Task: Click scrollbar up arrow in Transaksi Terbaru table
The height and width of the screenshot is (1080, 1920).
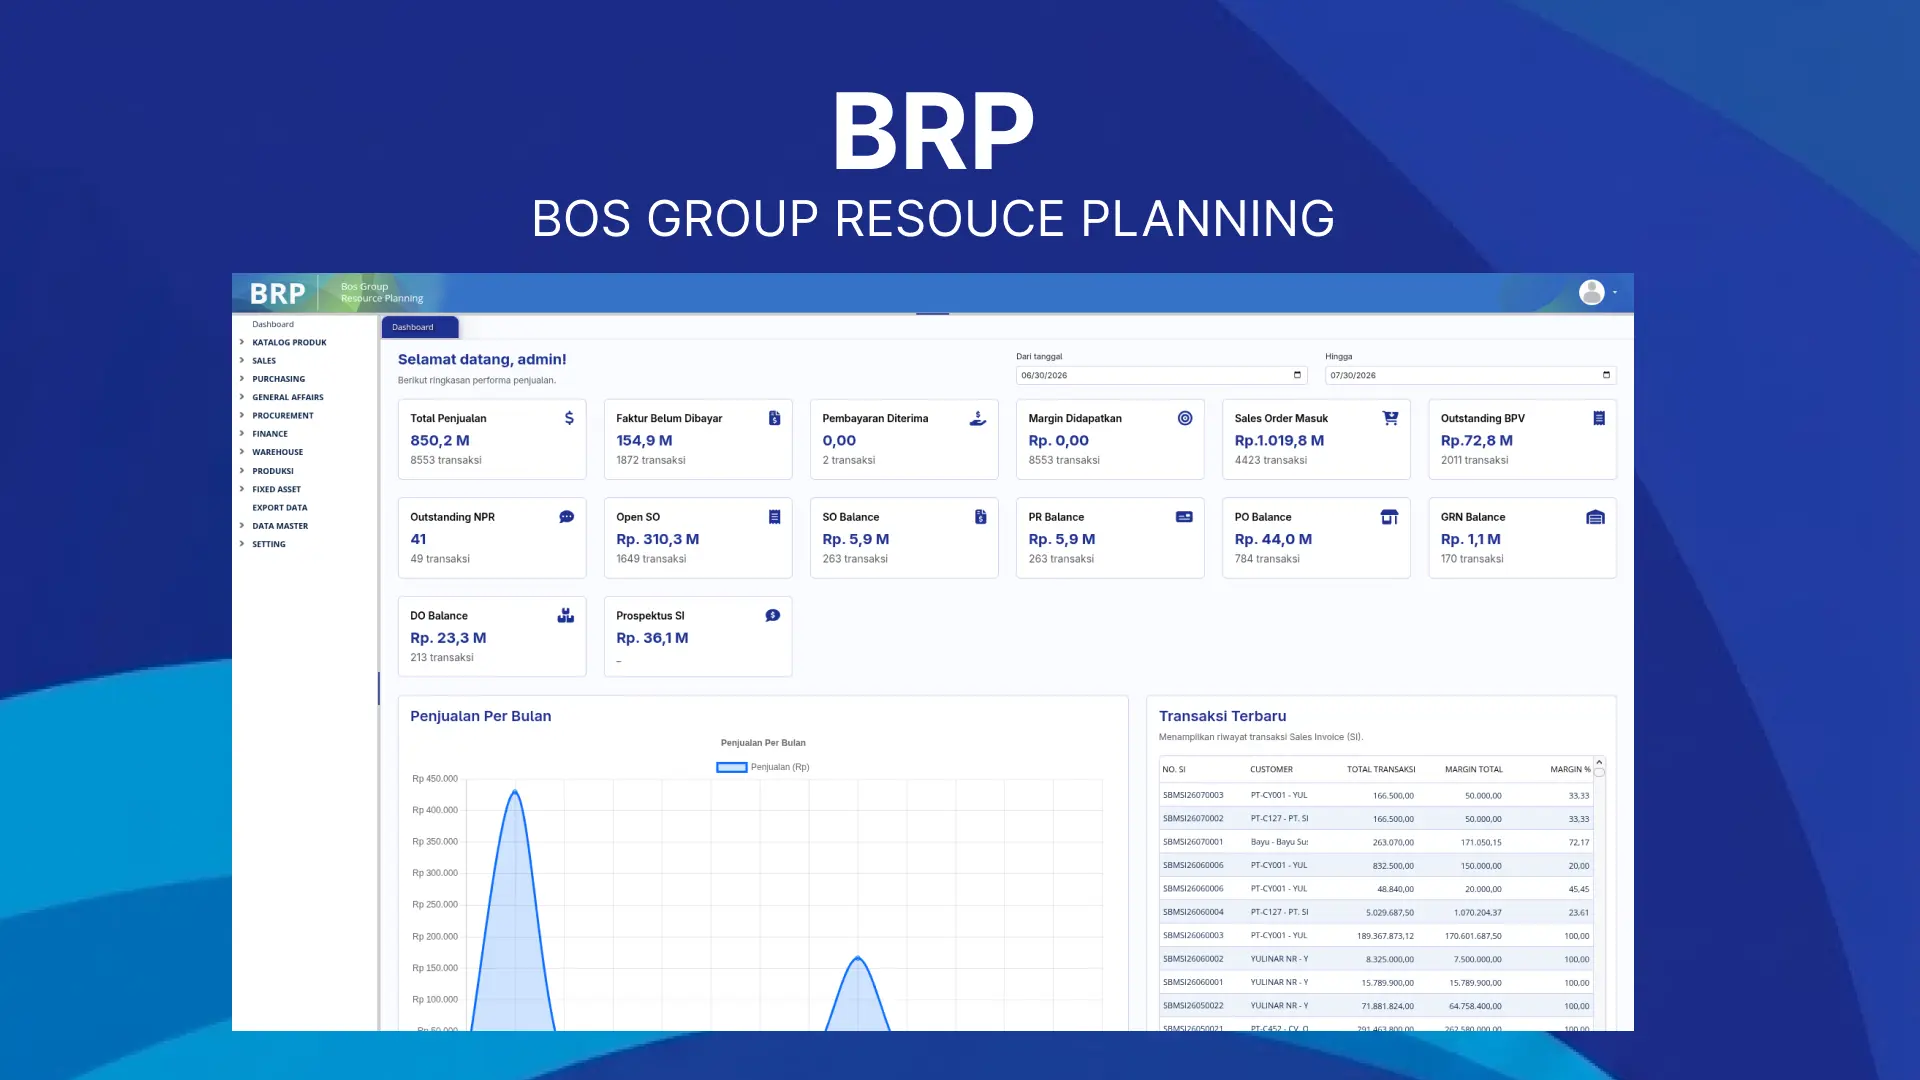Action: click(x=1599, y=762)
